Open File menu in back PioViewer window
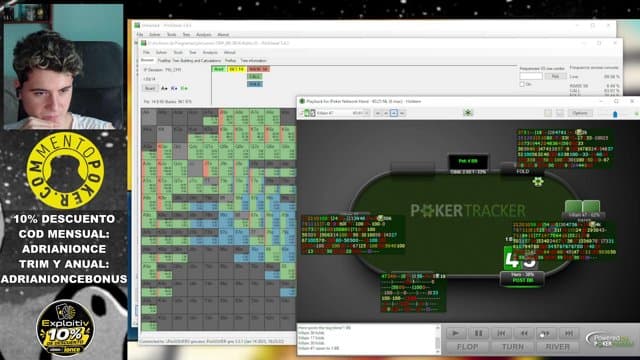Viewport: 640px width, 360px height. (x=140, y=35)
